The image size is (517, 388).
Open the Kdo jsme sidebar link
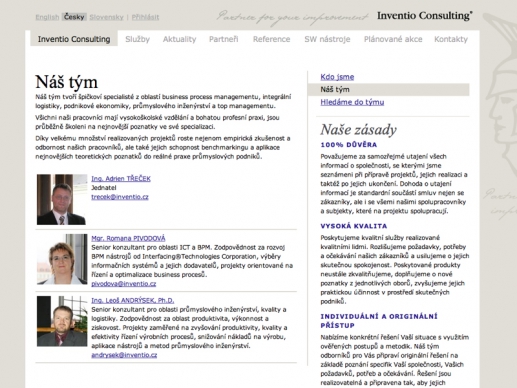click(x=337, y=77)
